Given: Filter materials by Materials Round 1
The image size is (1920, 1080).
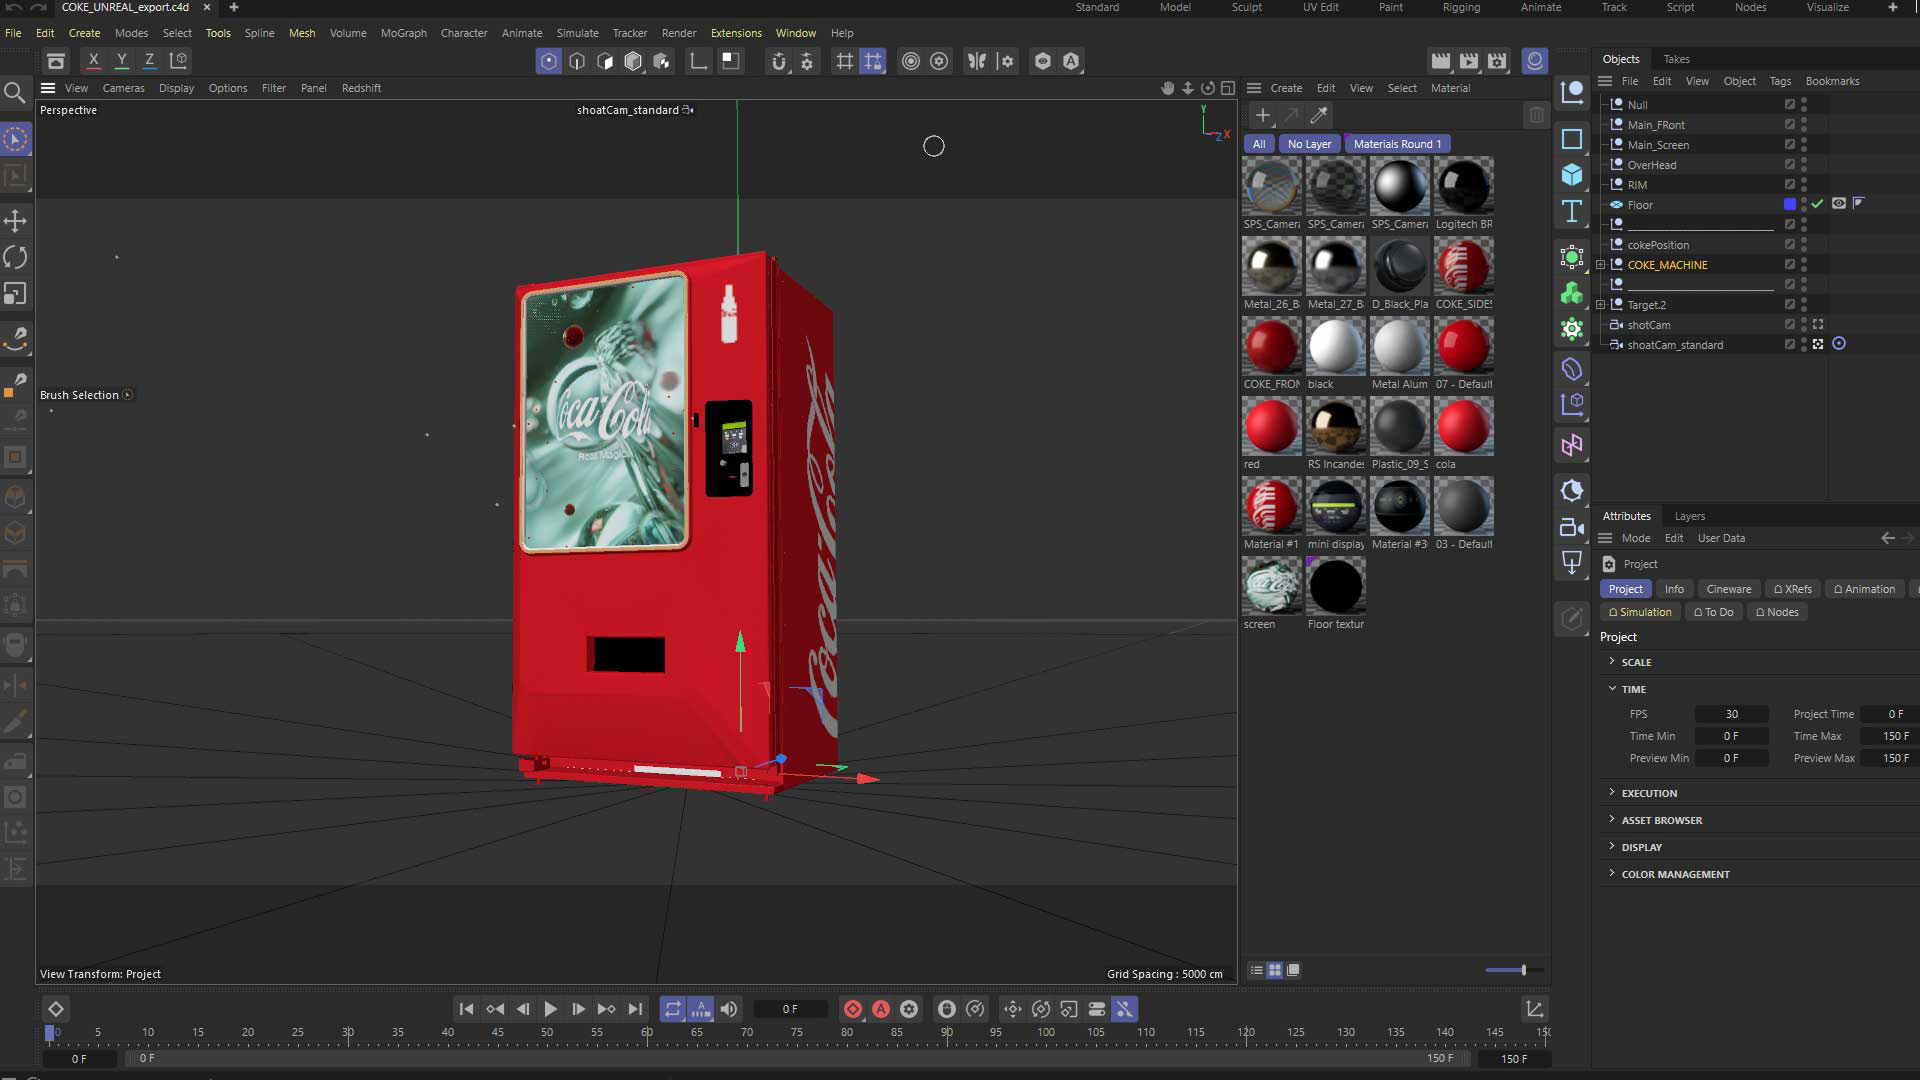Looking at the screenshot, I should pos(1397,144).
